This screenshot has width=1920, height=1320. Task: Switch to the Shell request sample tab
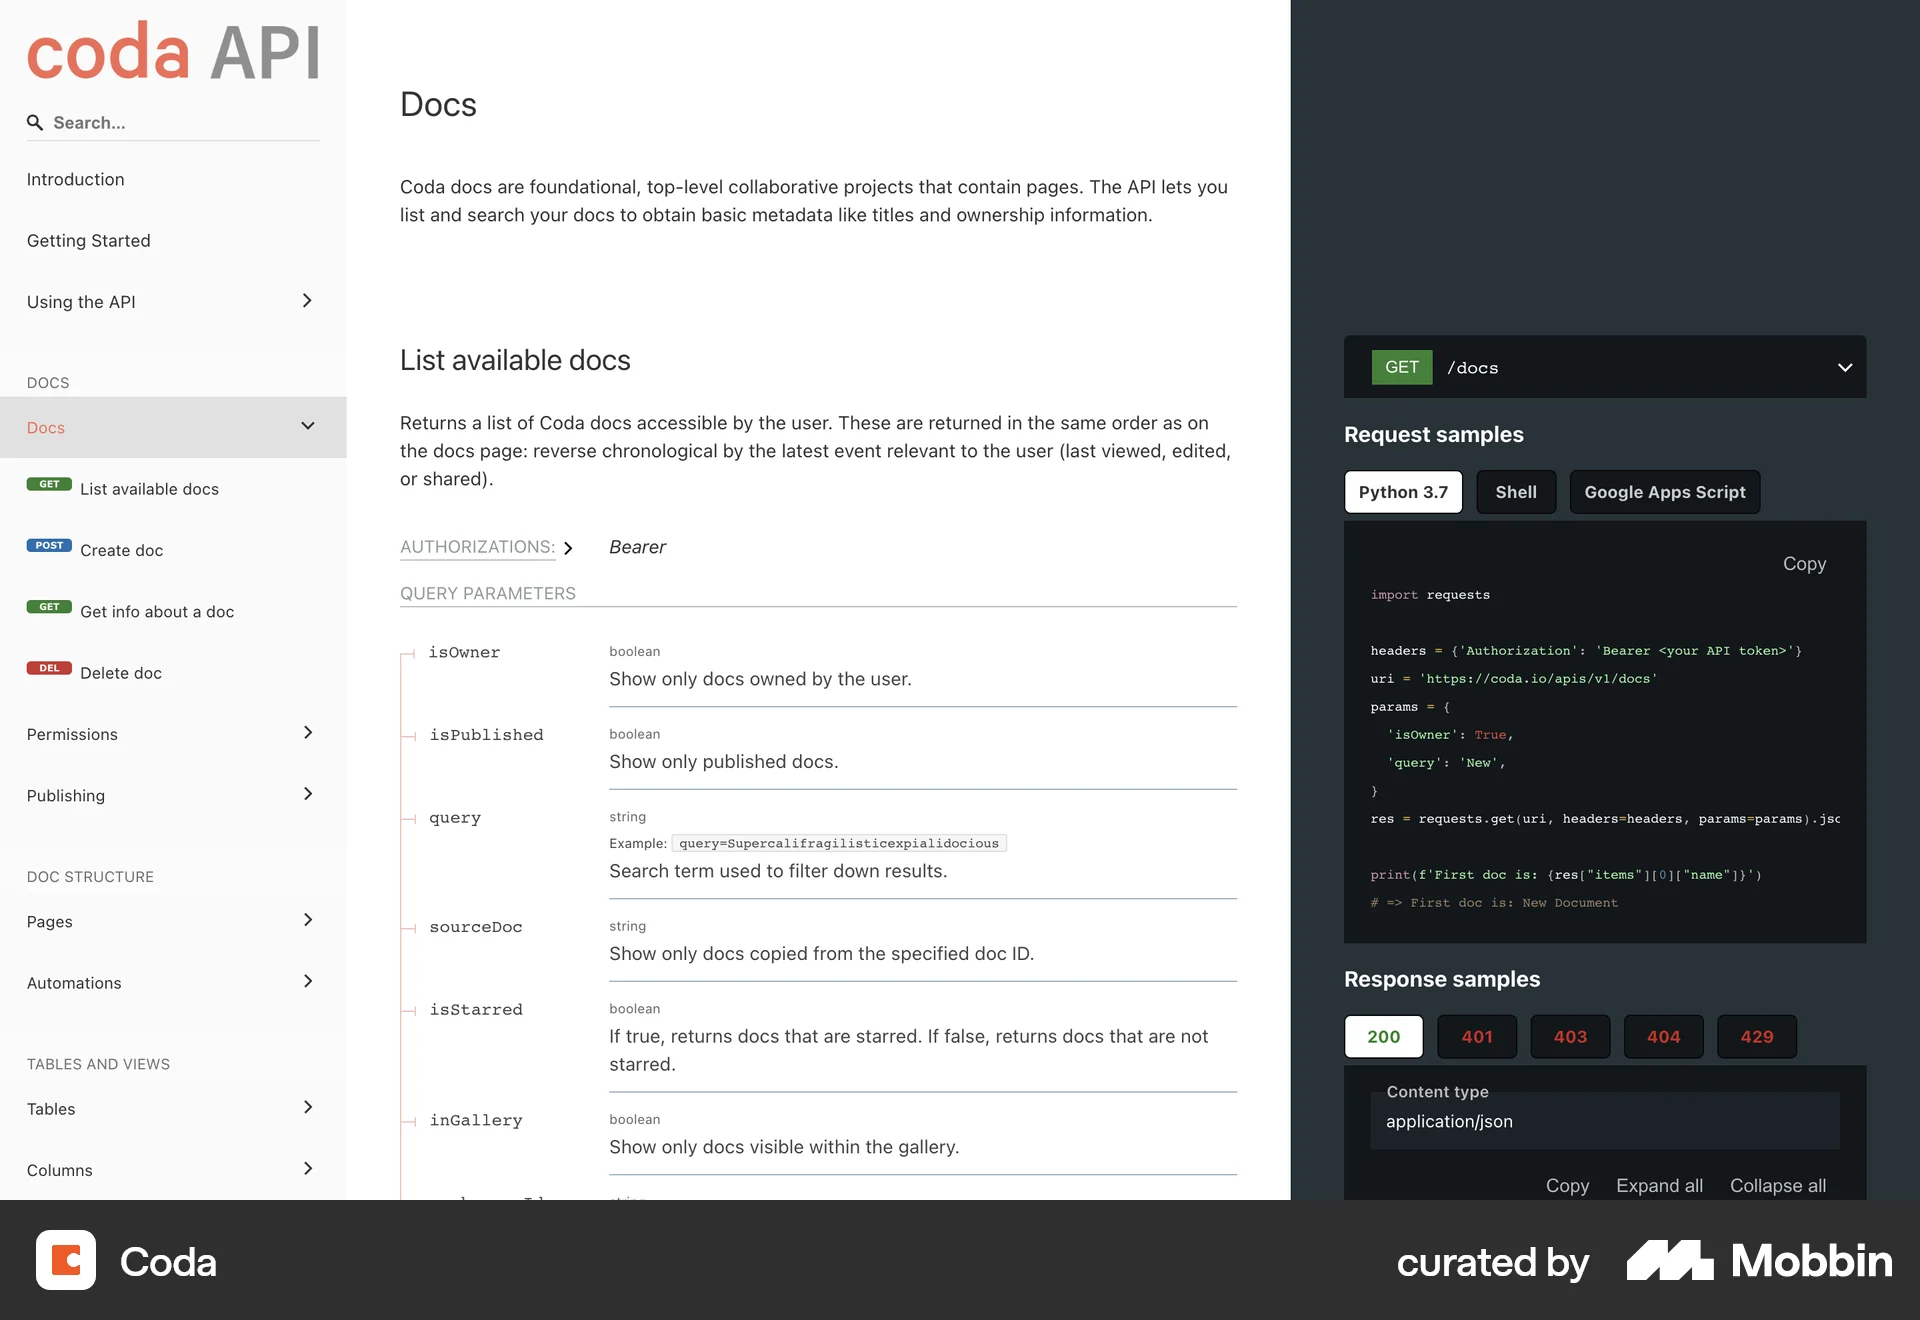click(1515, 492)
